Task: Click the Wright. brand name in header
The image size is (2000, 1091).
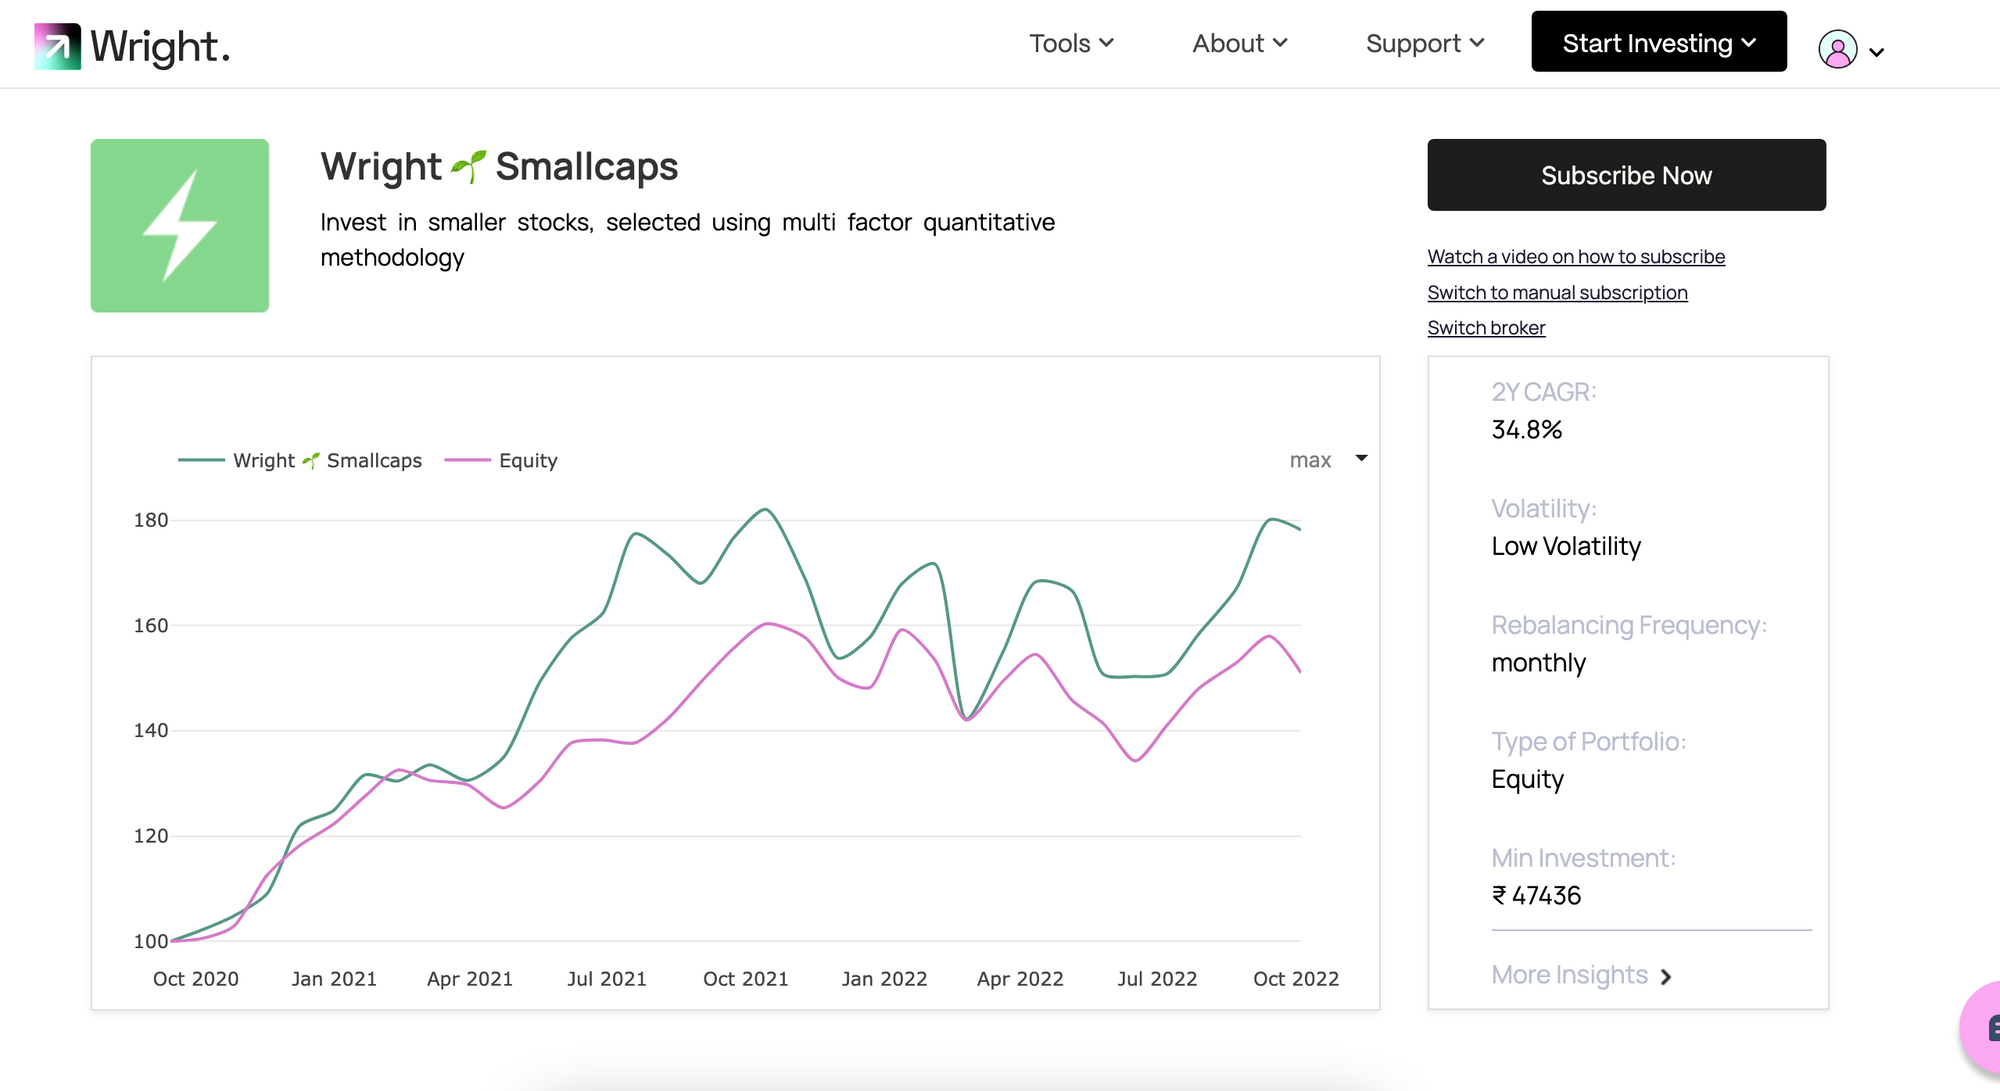Action: click(x=160, y=47)
